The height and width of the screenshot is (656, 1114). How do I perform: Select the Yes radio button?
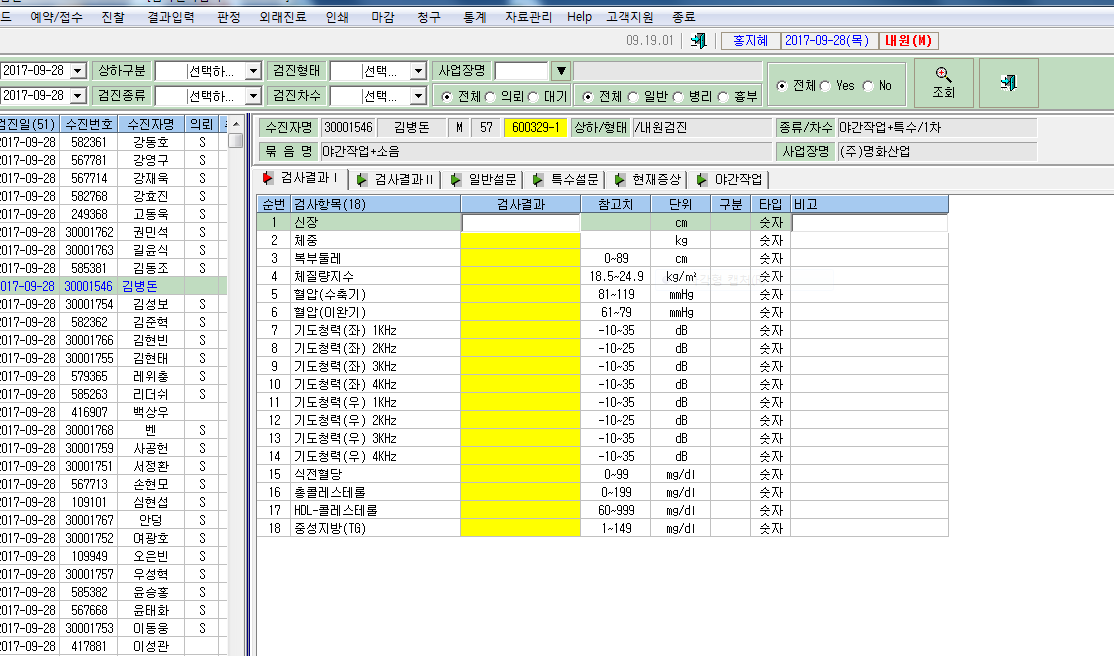pos(825,86)
